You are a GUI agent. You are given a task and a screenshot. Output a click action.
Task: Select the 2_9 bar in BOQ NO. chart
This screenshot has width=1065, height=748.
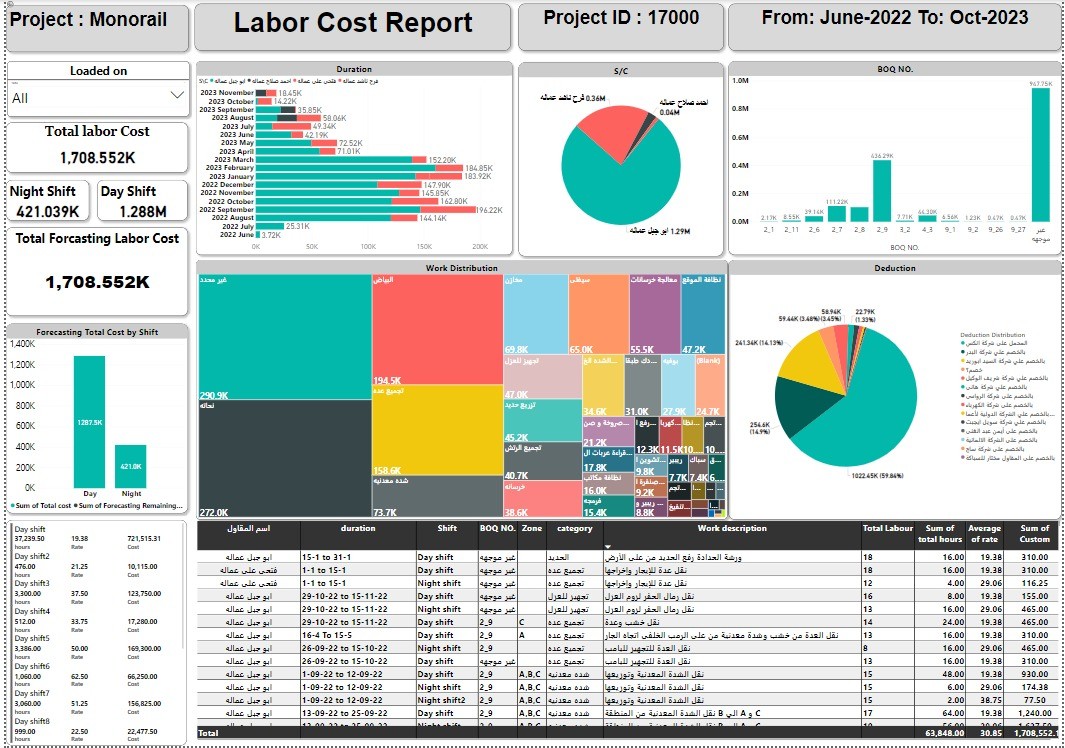click(881, 190)
